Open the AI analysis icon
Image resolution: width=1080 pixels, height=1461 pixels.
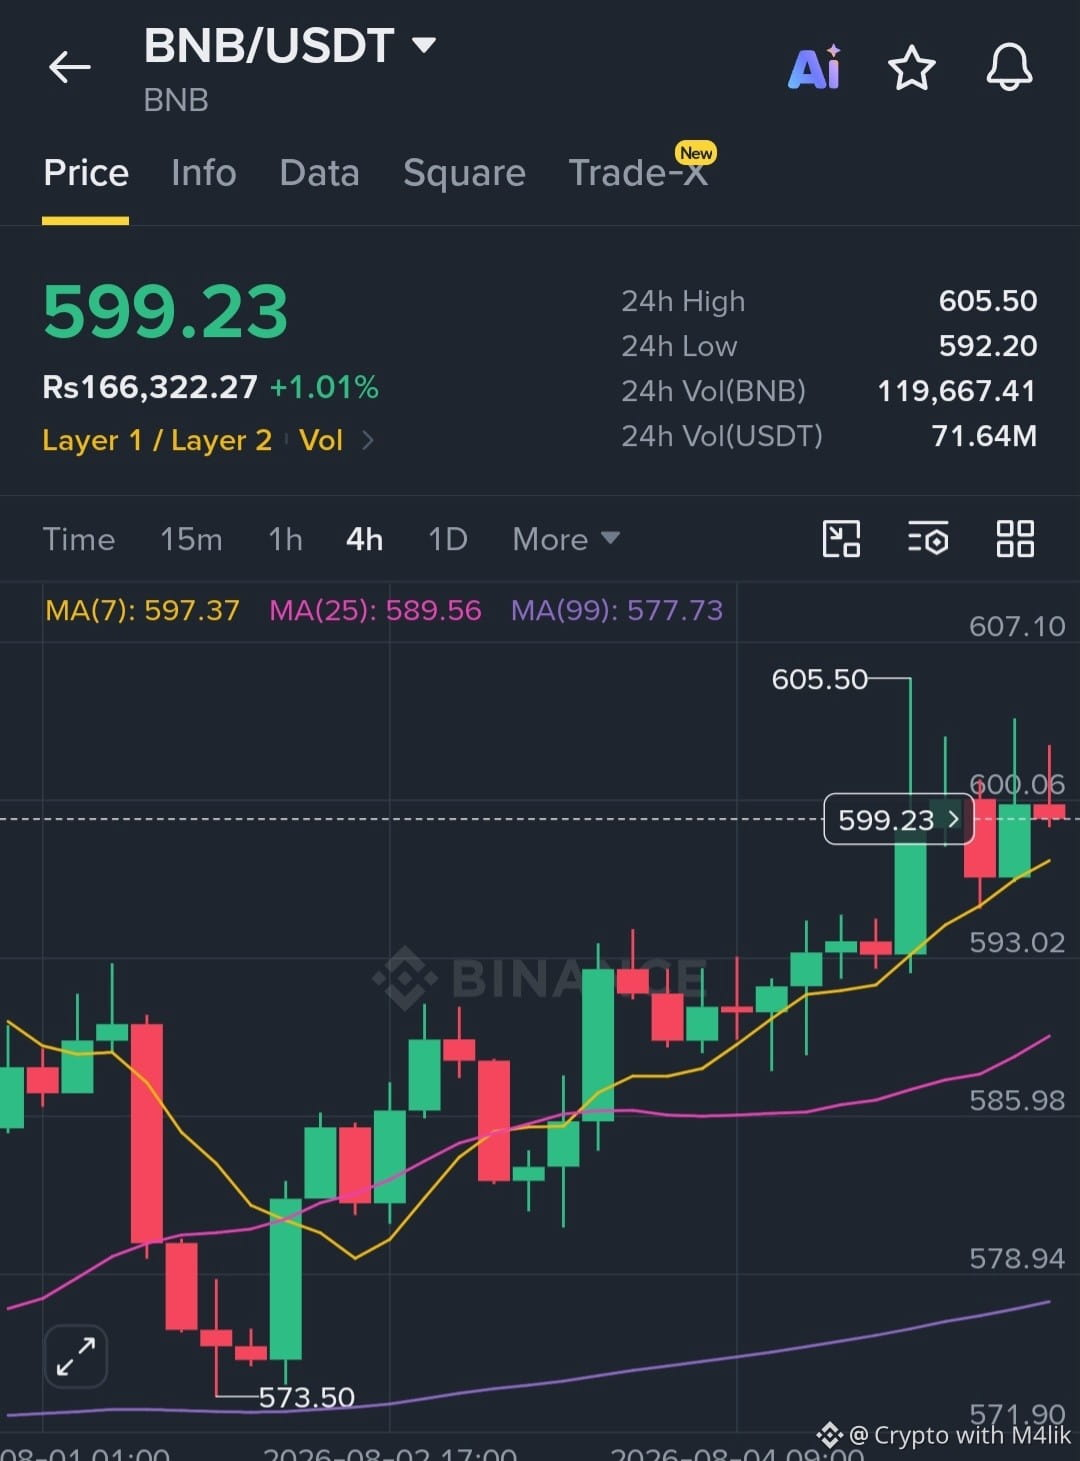815,68
